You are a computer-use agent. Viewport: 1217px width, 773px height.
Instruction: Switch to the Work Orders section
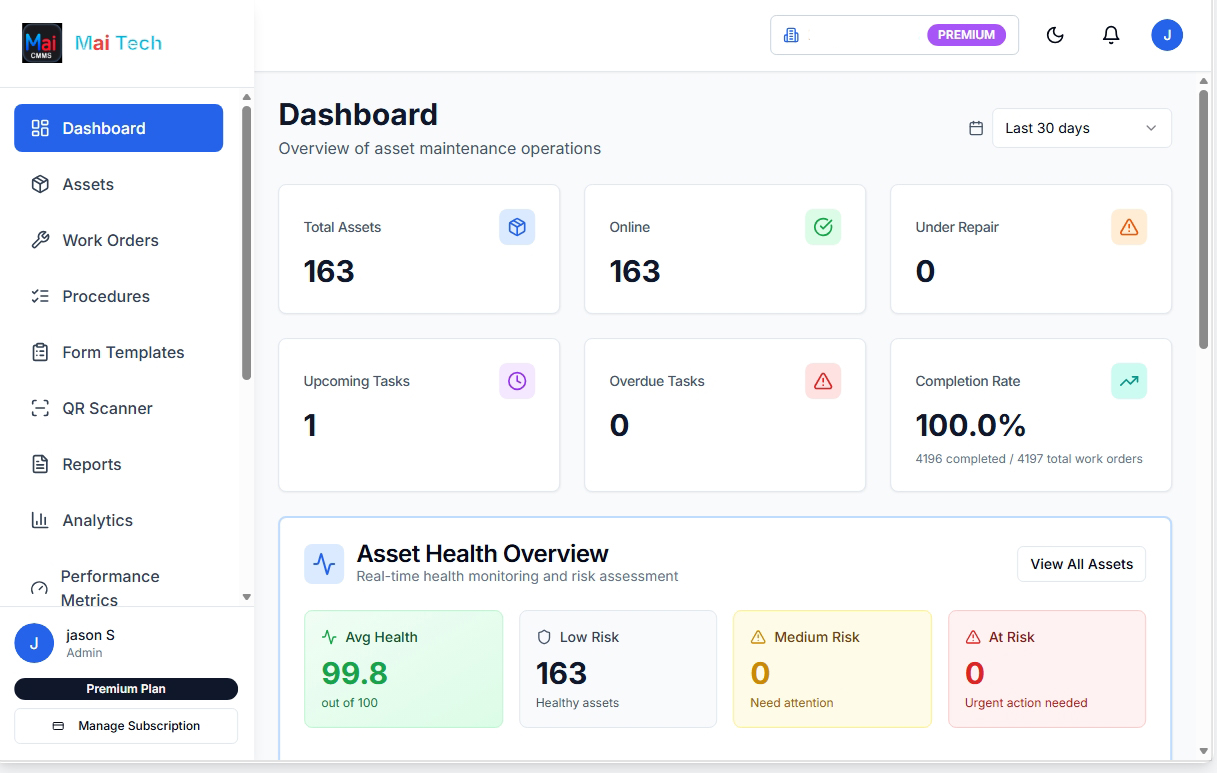[110, 240]
